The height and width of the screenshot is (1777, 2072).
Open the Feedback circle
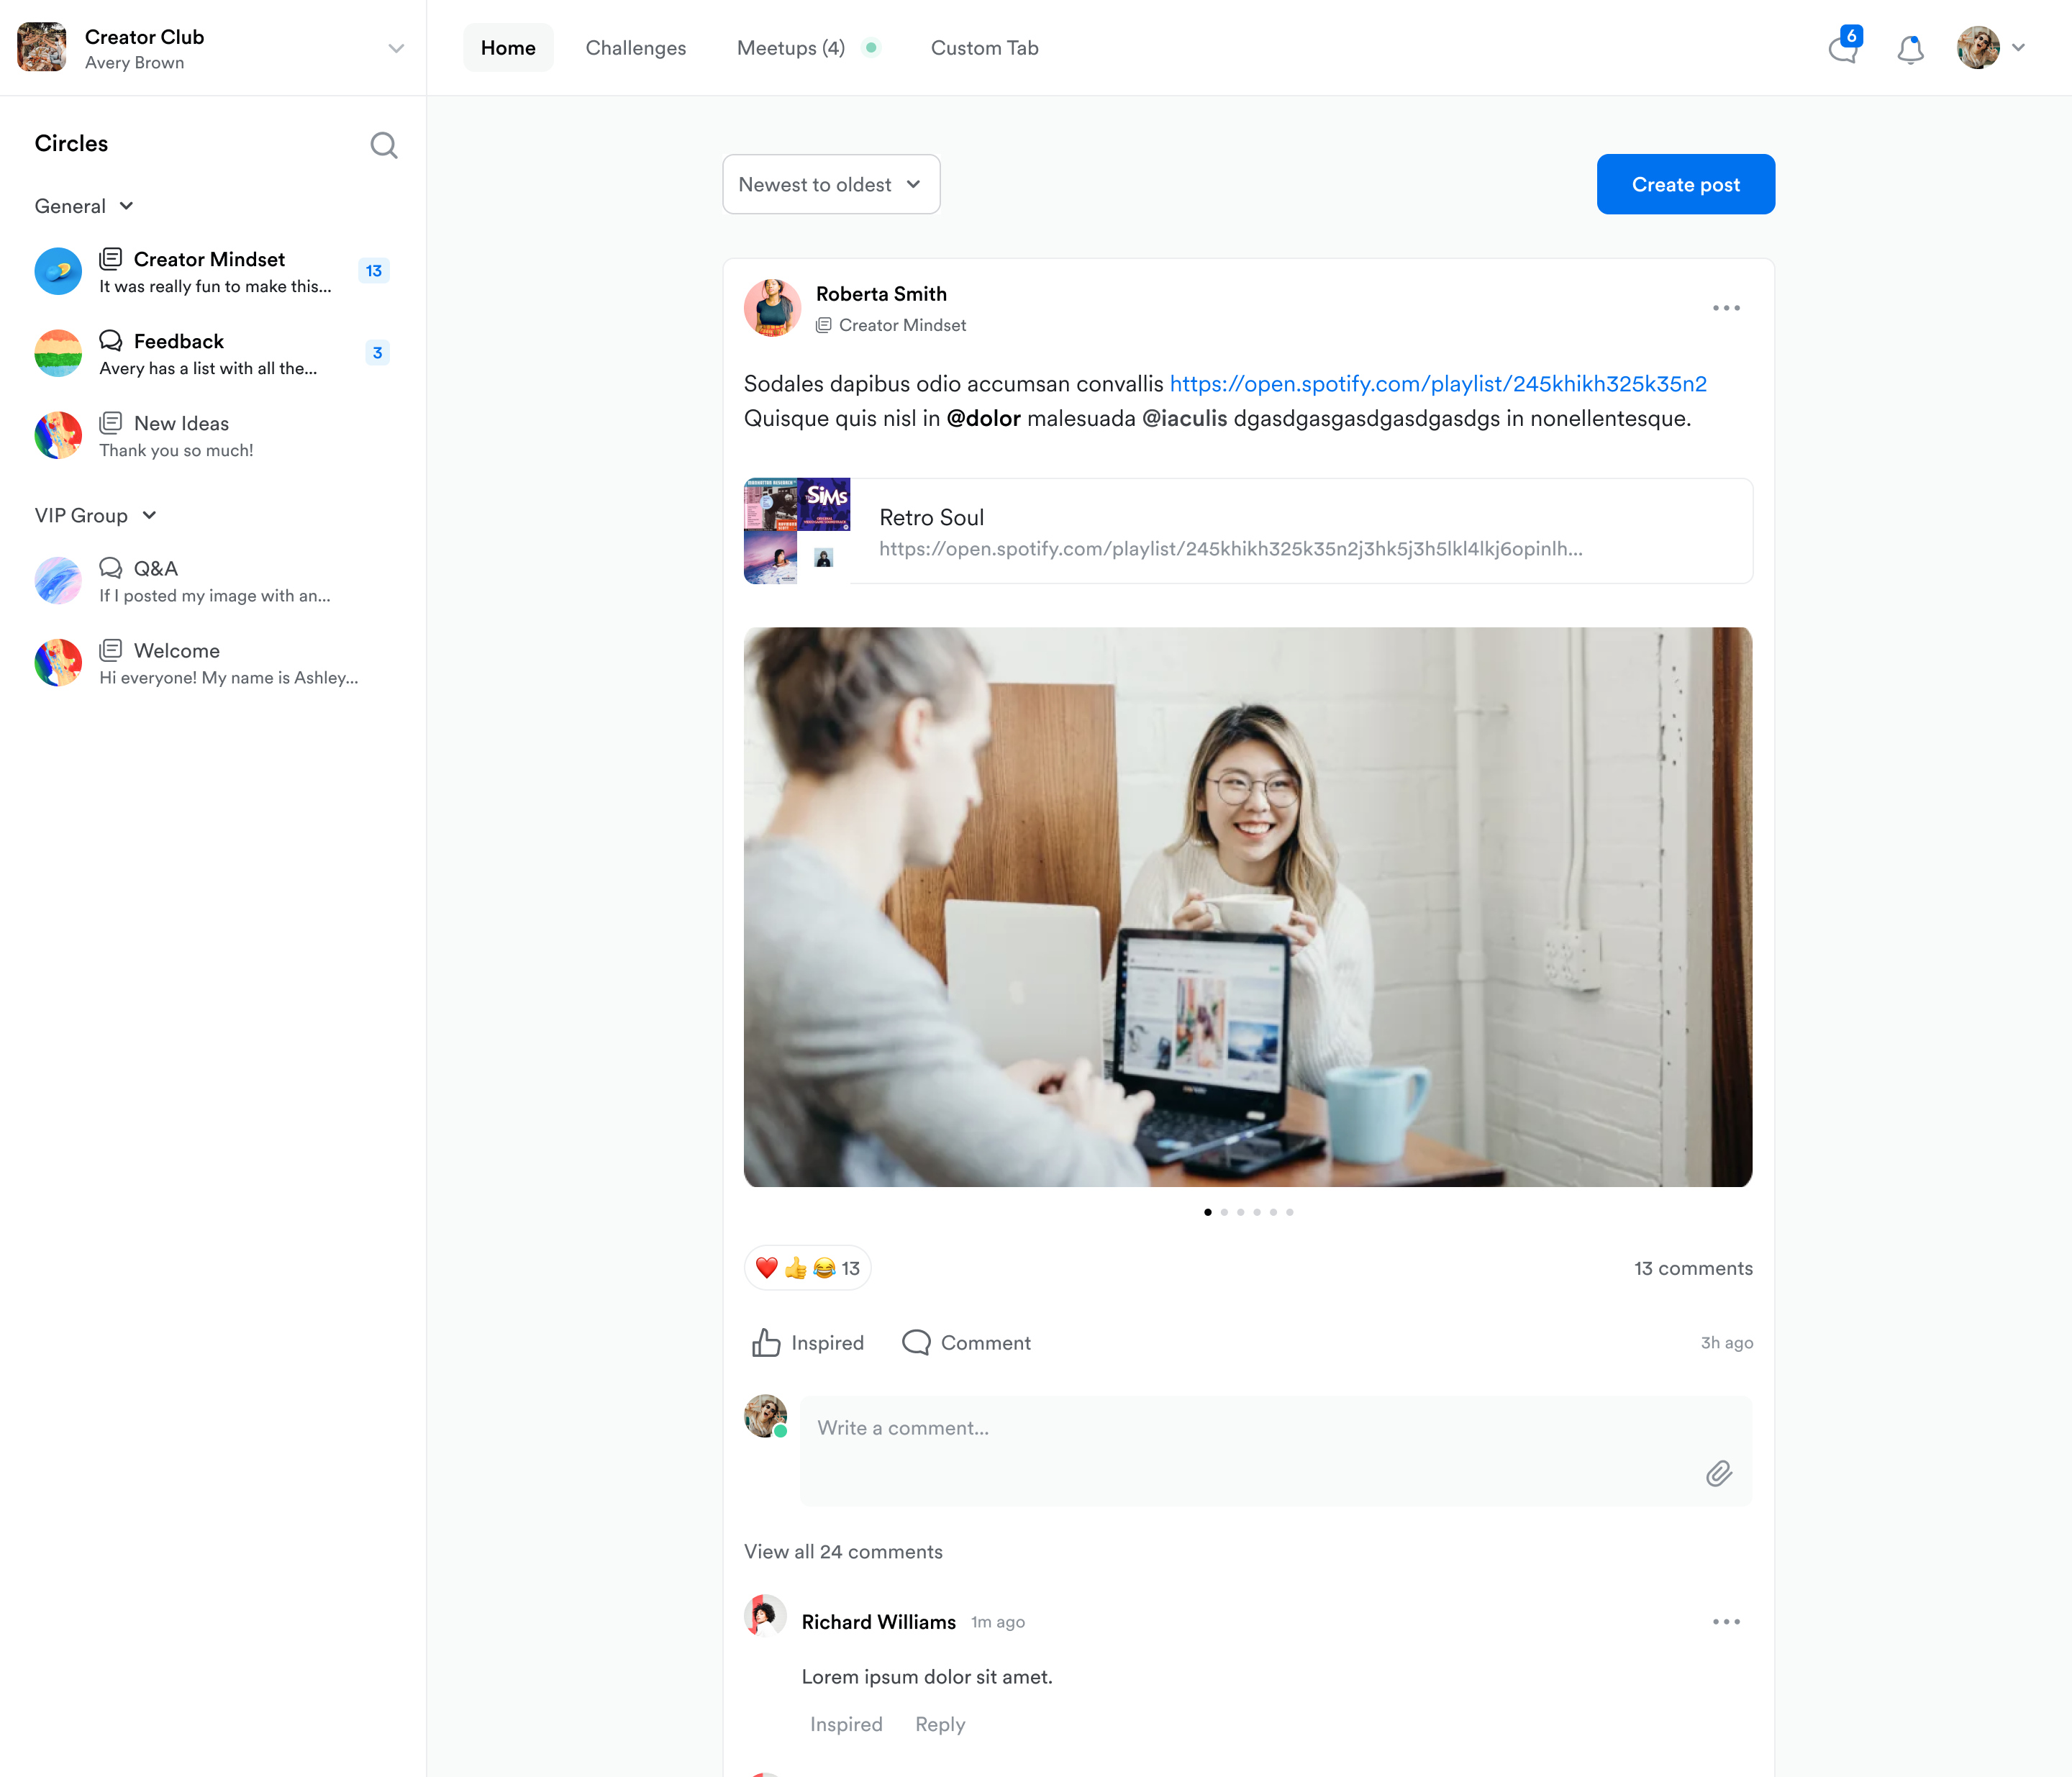click(x=212, y=353)
